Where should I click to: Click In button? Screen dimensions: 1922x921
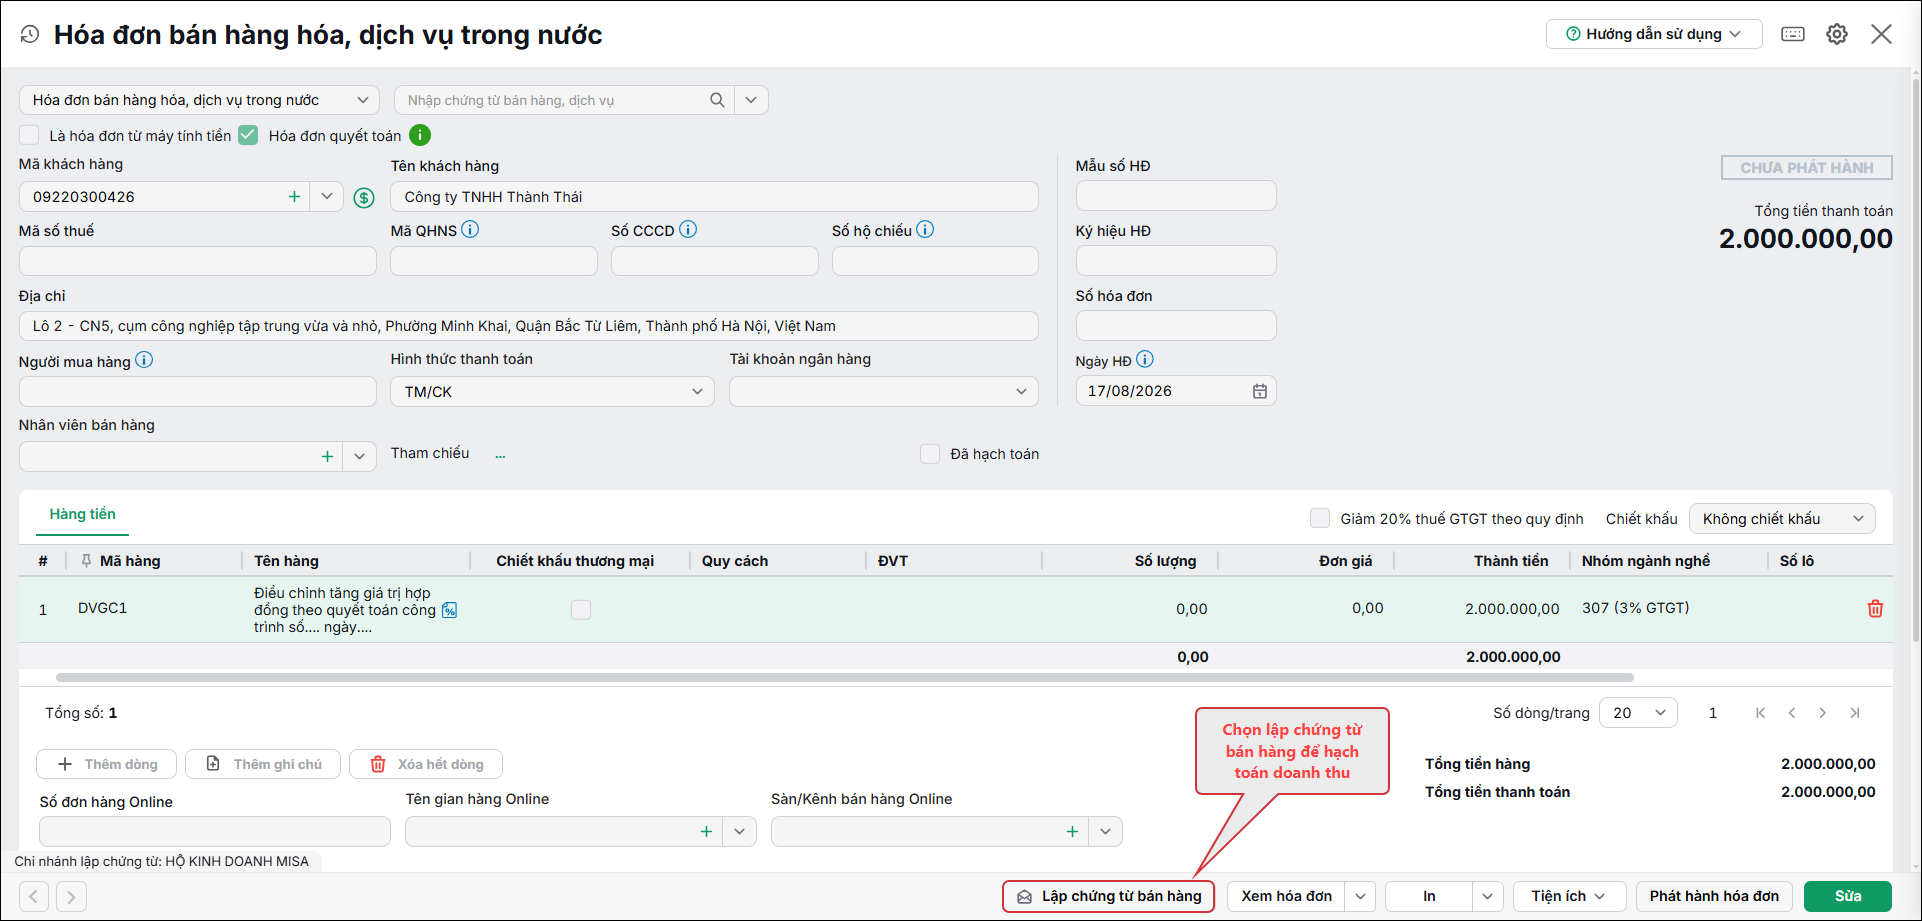[x=1429, y=896]
